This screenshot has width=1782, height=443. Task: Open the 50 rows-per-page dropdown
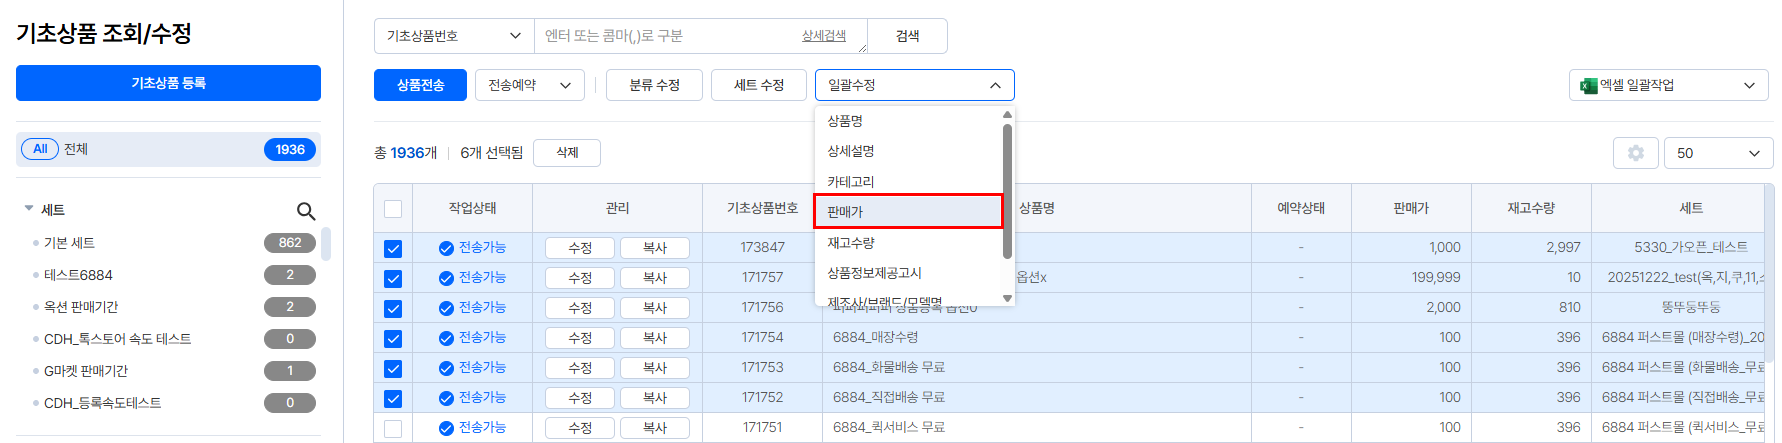tap(1718, 153)
